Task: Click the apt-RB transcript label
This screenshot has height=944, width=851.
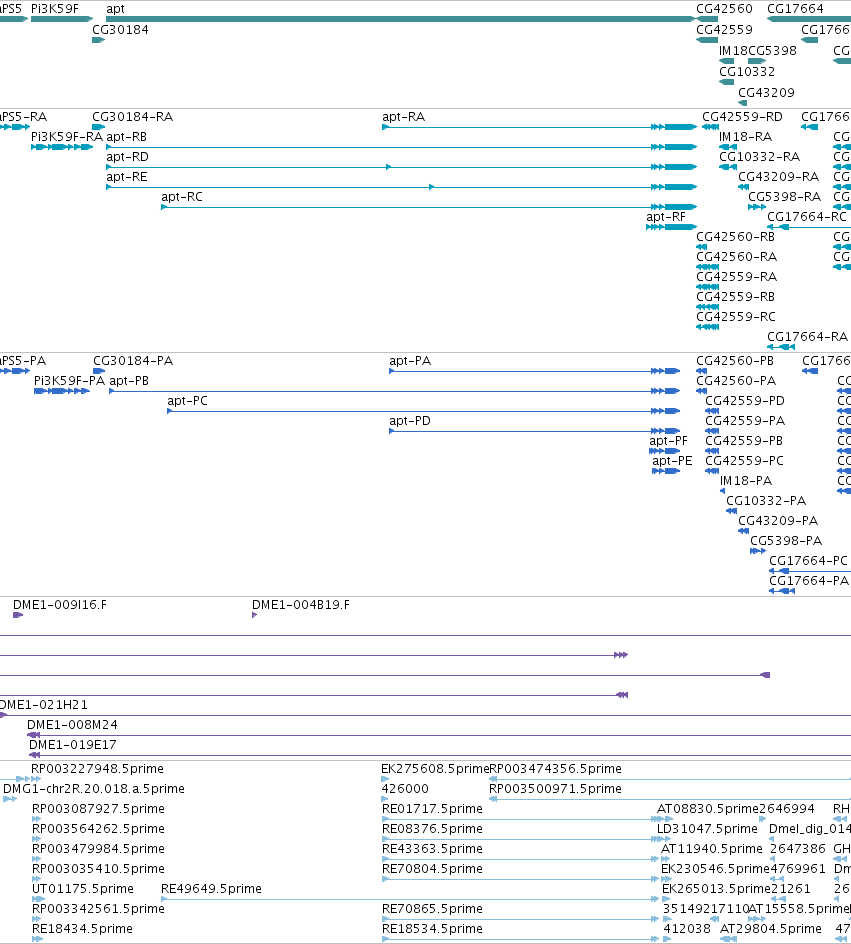Action: pyautogui.click(x=126, y=137)
